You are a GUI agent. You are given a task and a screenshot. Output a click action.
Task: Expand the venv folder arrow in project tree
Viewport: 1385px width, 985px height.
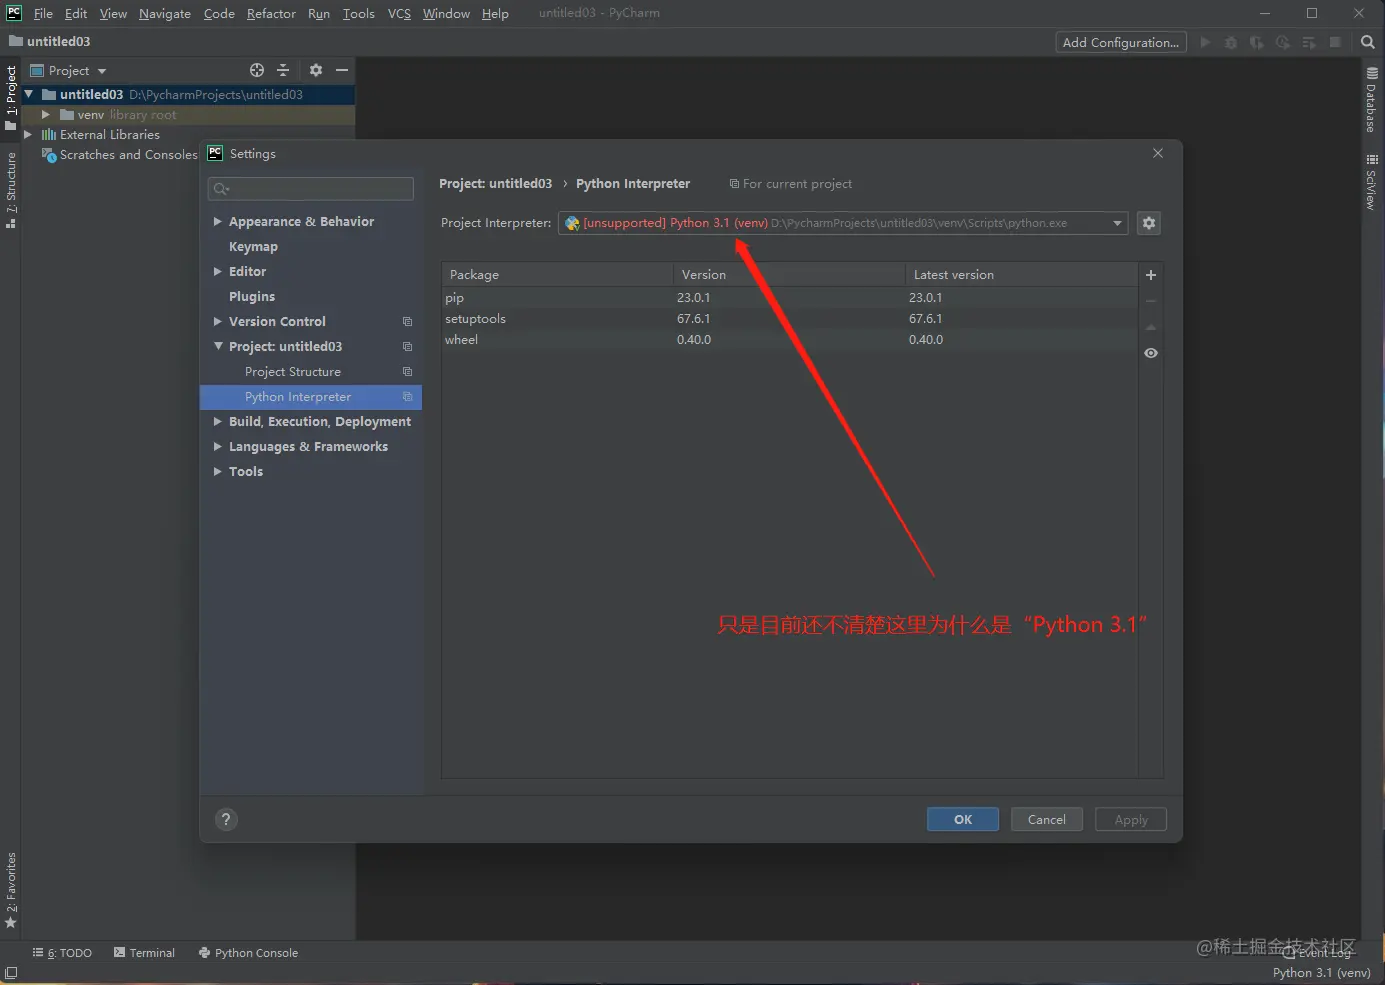click(46, 115)
